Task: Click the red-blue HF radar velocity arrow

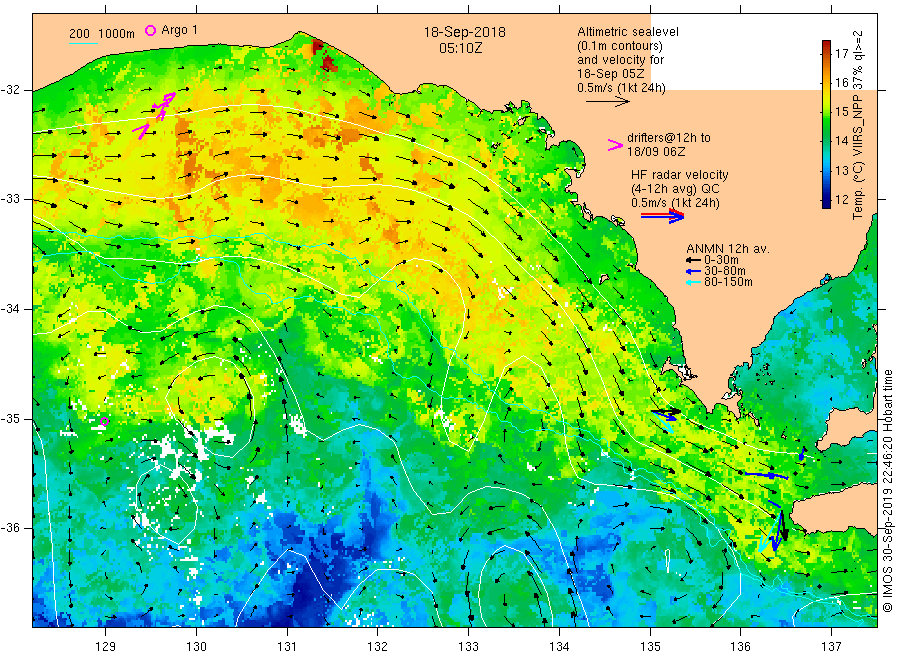Action: point(662,216)
